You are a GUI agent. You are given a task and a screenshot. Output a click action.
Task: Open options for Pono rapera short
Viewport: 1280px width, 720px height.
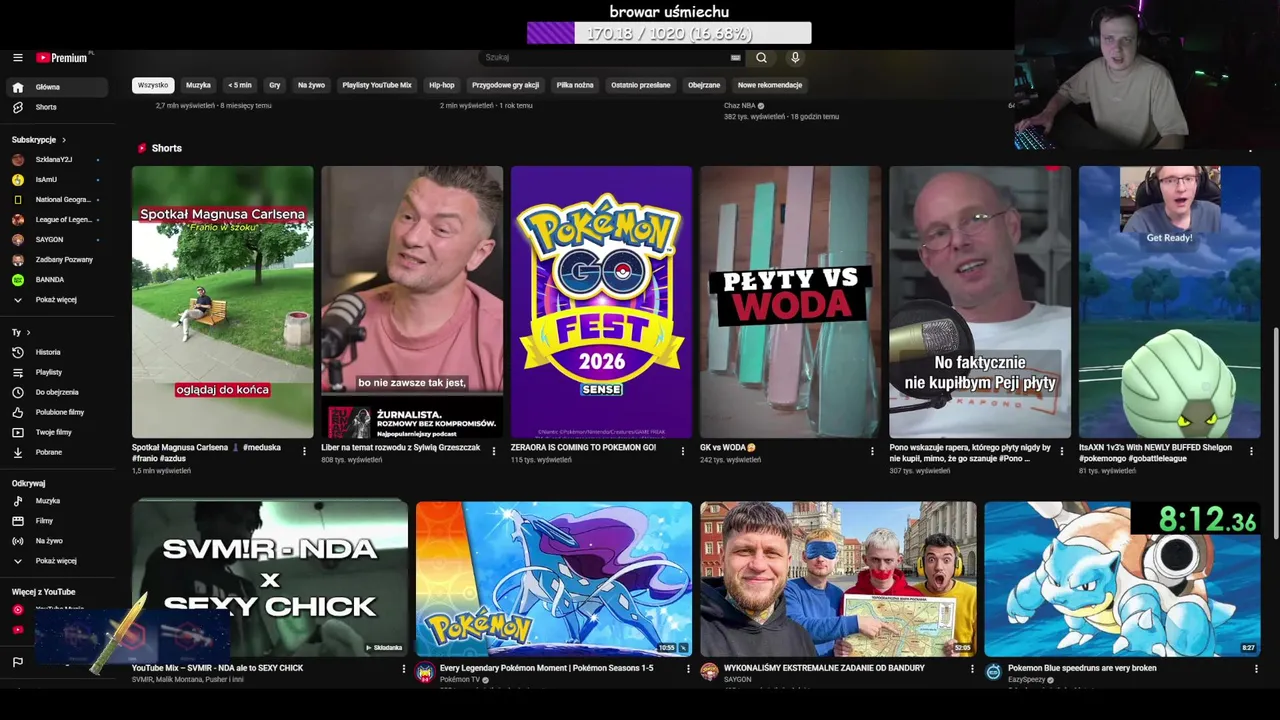tap(1062, 451)
